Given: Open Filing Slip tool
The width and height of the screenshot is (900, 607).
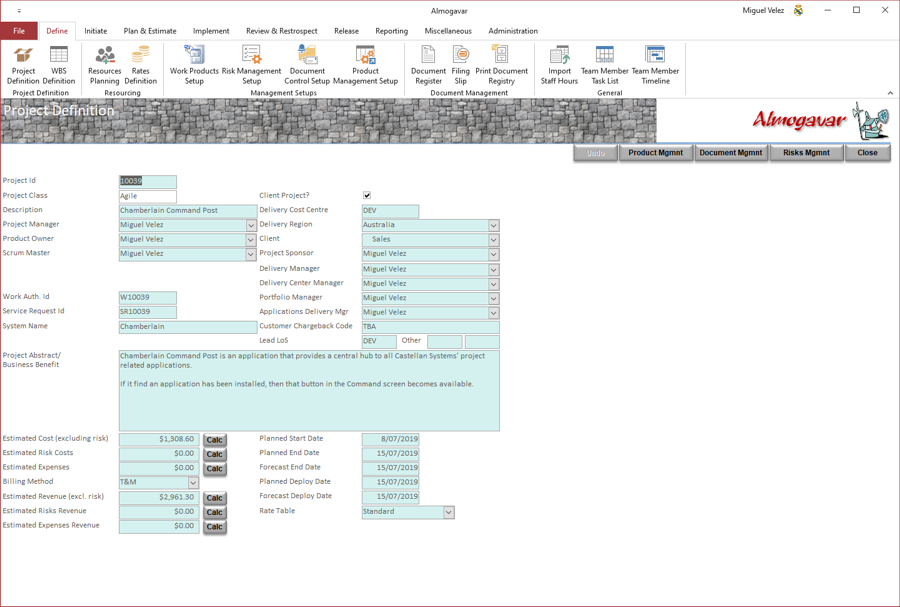Looking at the screenshot, I should point(460,66).
